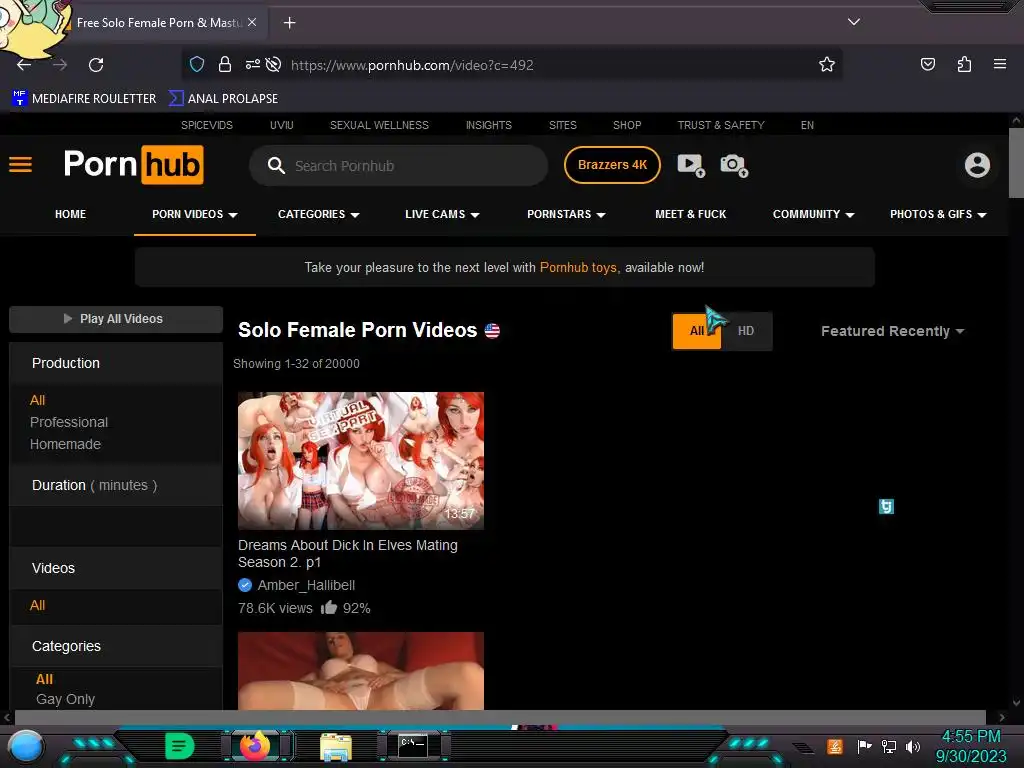This screenshot has height=768, width=1024.
Task: Click the right arrow of horizontal scrollbar
Action: (1002, 717)
